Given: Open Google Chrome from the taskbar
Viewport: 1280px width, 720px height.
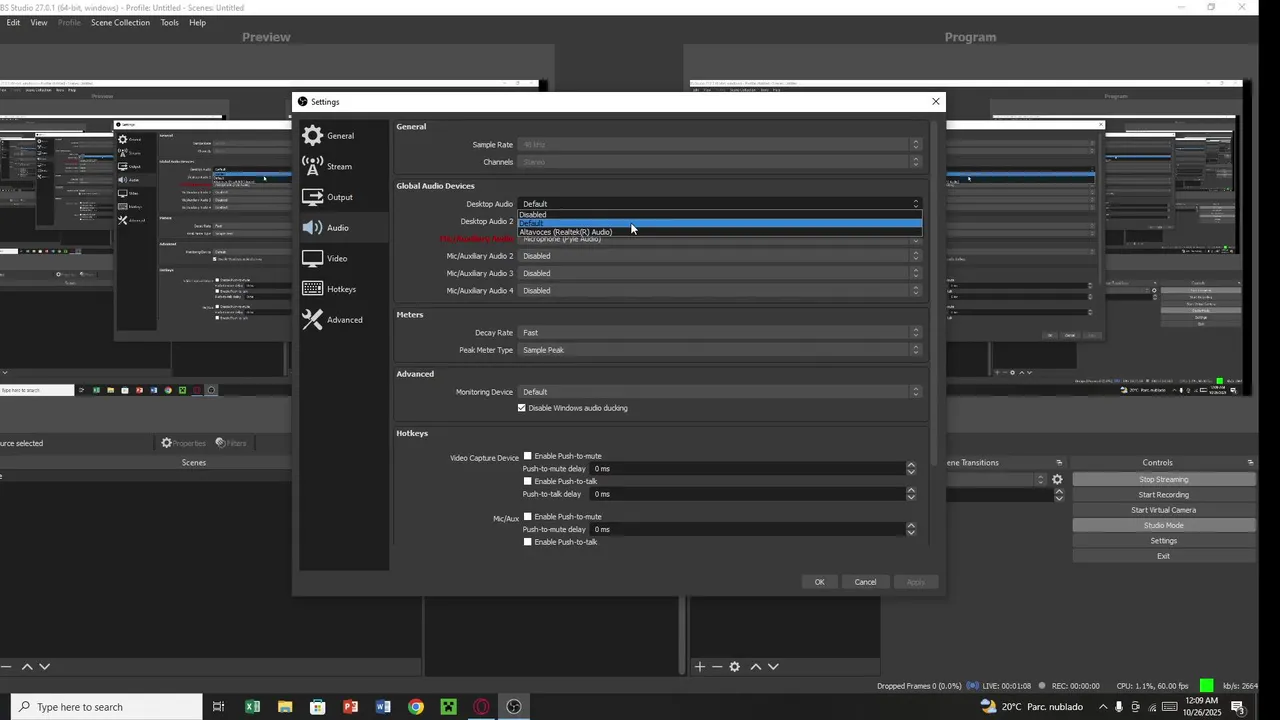Looking at the screenshot, I should coord(416,707).
